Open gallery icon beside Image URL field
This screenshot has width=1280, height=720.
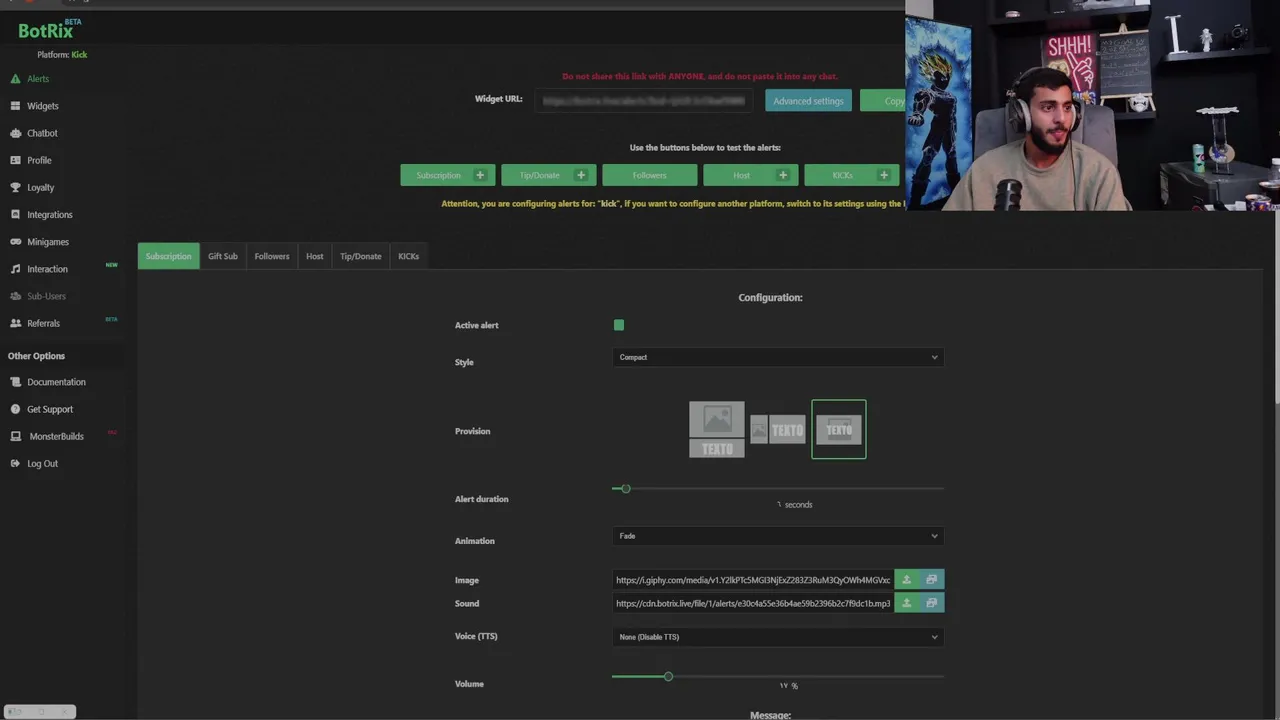(932, 579)
